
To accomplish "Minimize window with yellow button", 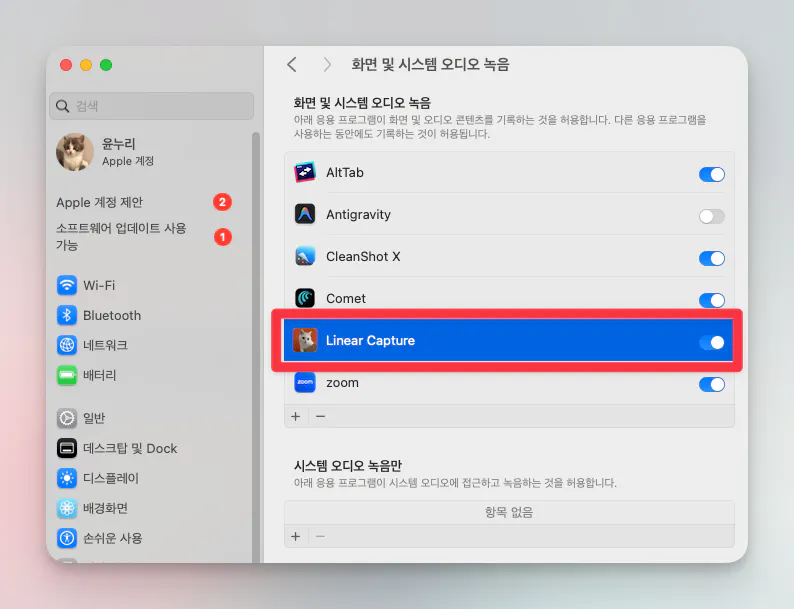I will click(x=86, y=65).
